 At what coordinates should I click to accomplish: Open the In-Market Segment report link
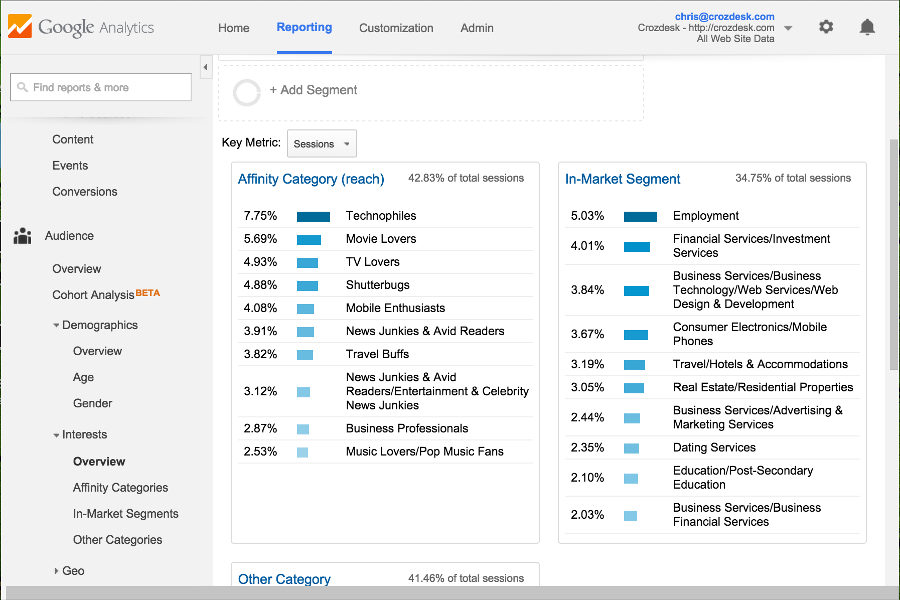[622, 179]
